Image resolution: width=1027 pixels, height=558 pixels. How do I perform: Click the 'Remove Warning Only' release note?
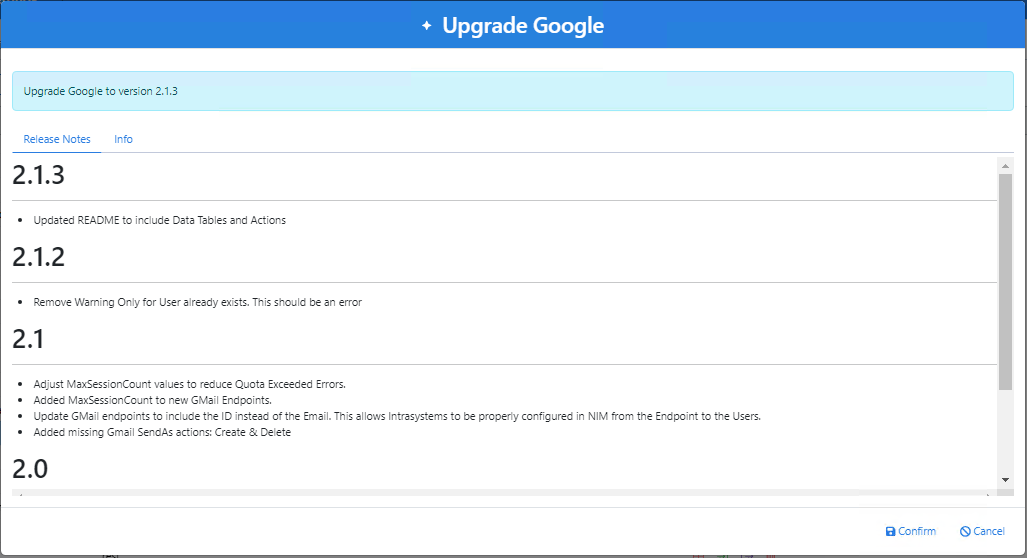click(197, 302)
